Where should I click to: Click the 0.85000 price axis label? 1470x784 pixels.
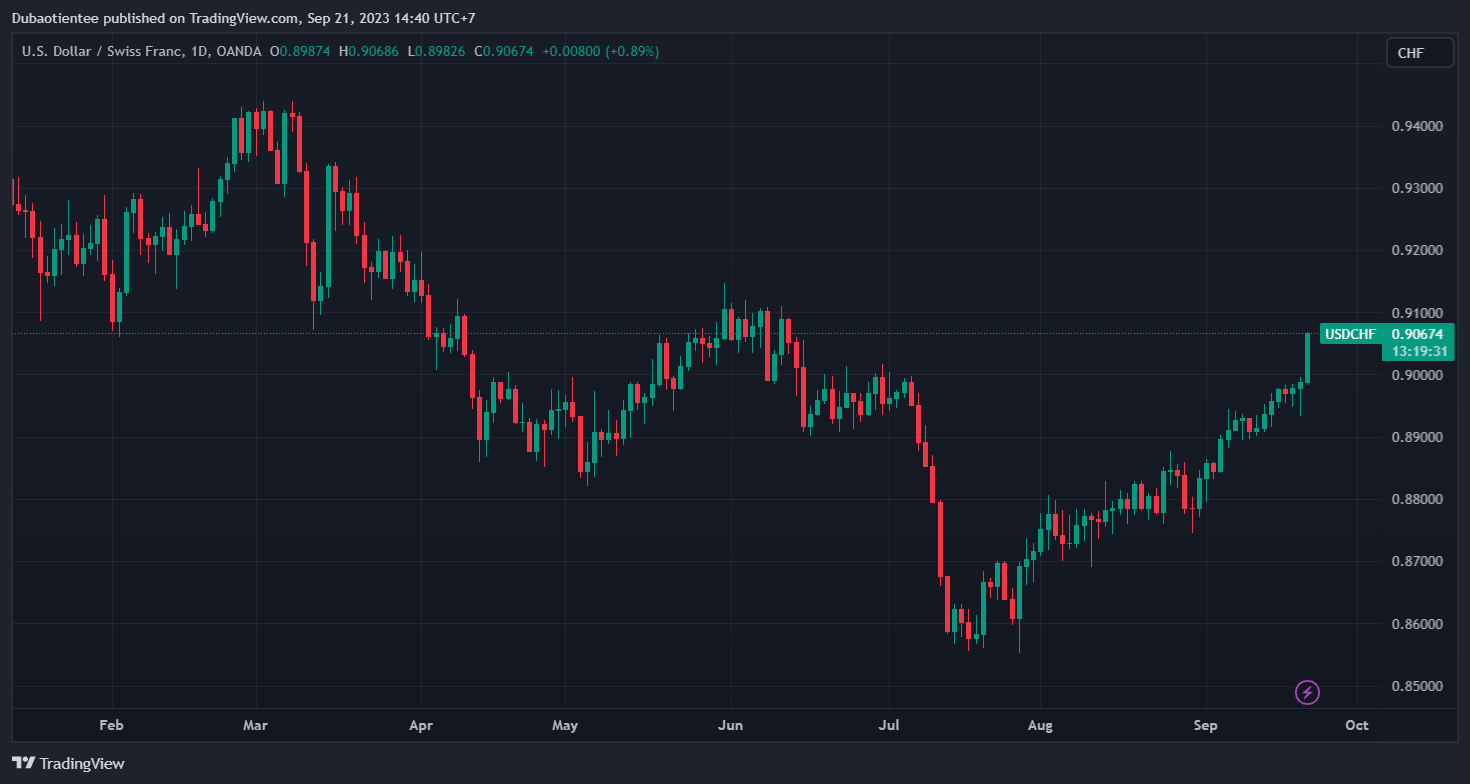click(x=1417, y=686)
